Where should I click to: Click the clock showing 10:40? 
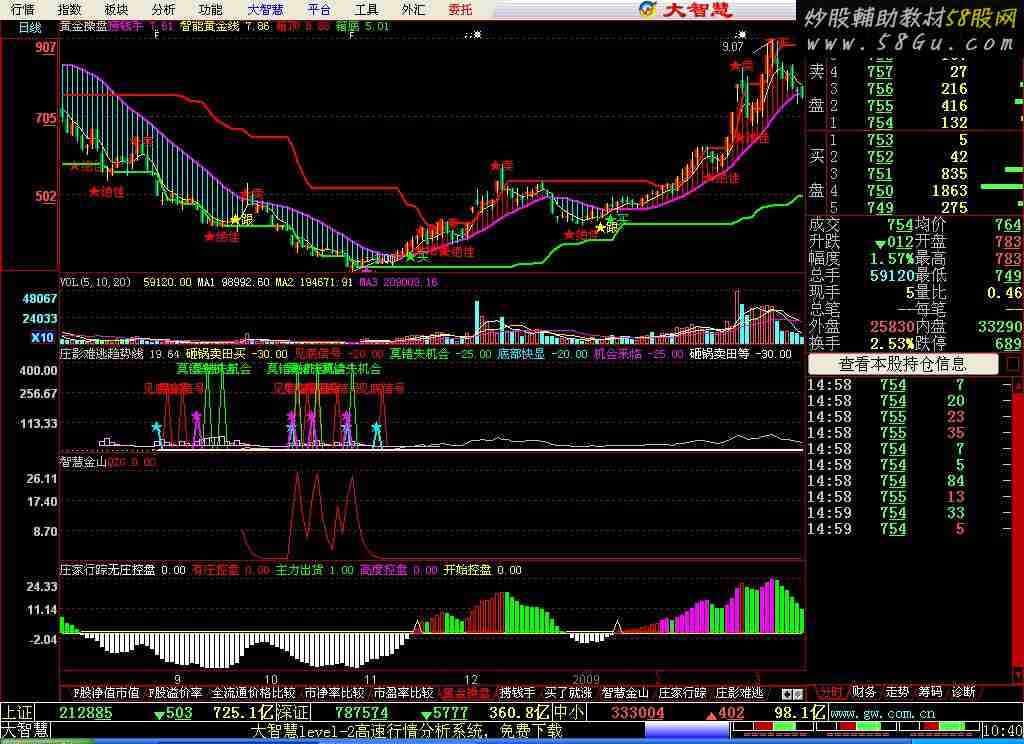[1002, 730]
